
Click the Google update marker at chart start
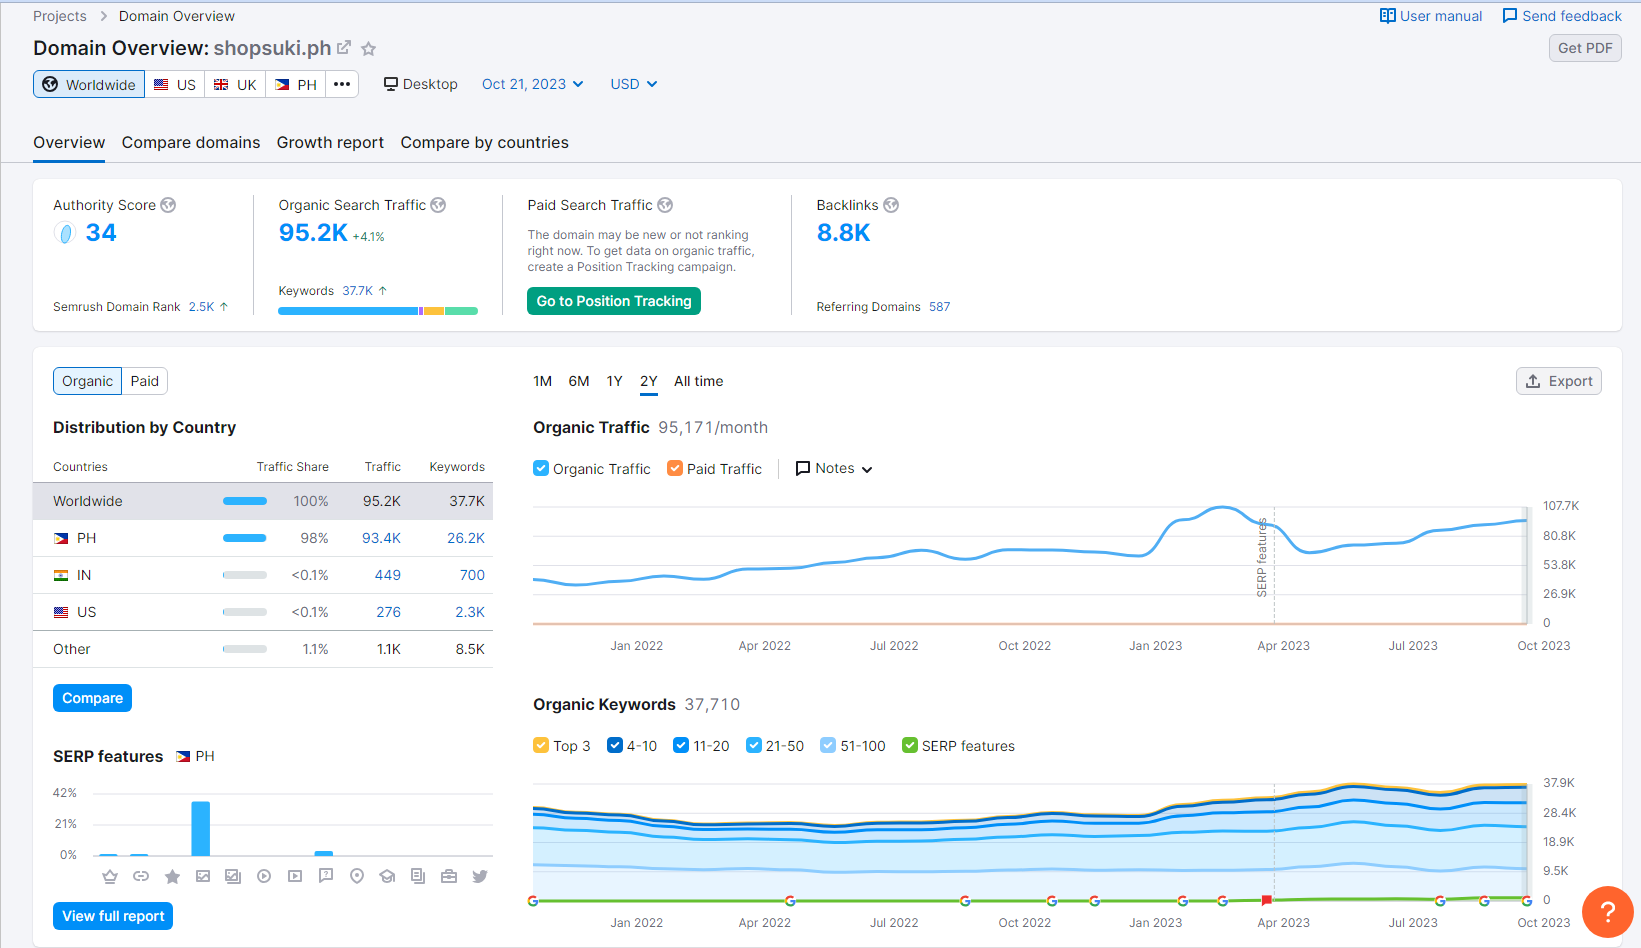[533, 901]
